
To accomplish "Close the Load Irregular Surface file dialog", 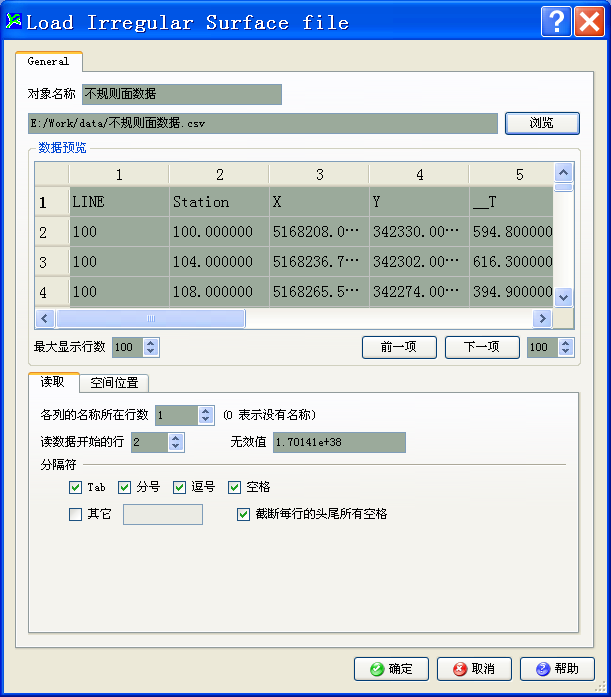I will (589, 21).
